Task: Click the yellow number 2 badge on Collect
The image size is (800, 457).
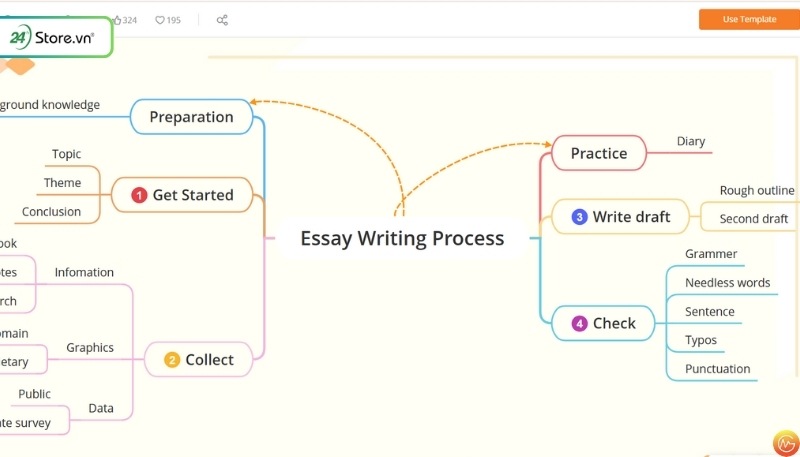Action: (172, 360)
